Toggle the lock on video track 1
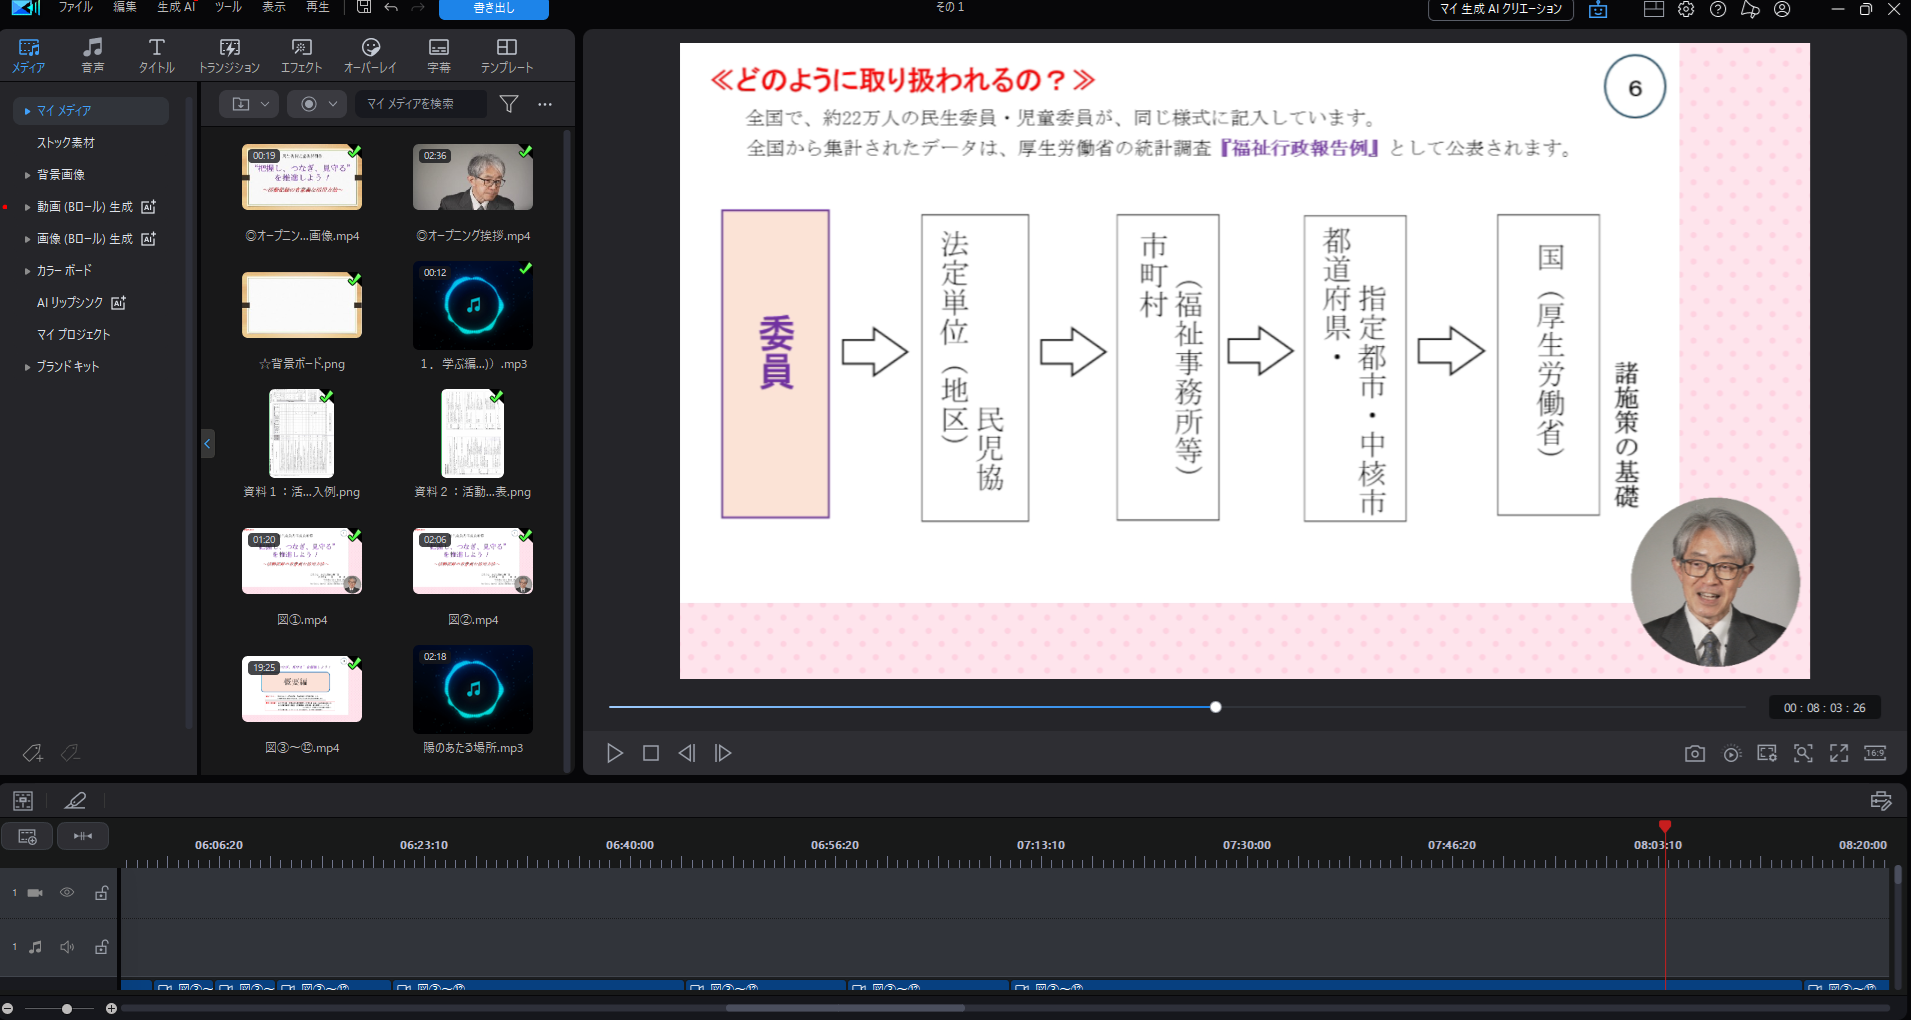This screenshot has height=1020, width=1911. click(101, 893)
